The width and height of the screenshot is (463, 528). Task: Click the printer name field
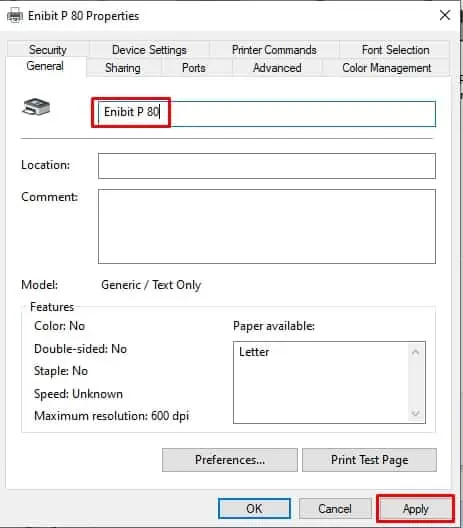(x=267, y=114)
